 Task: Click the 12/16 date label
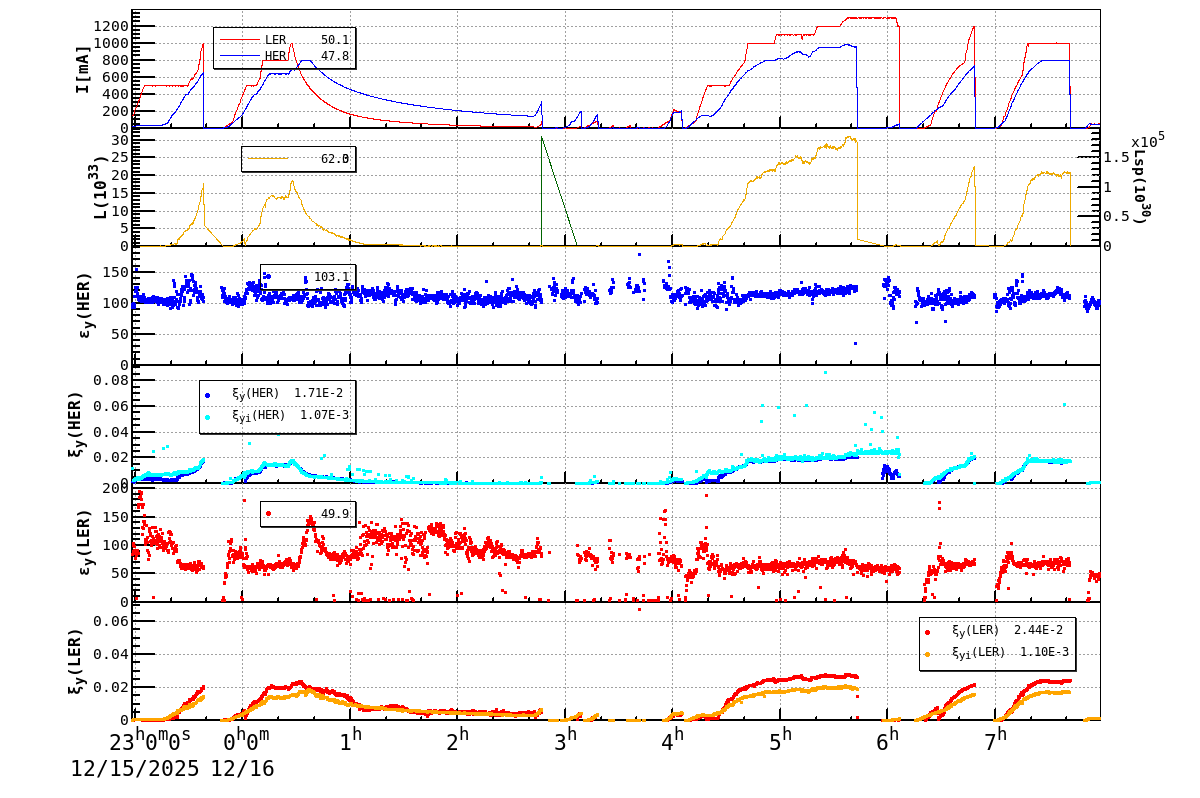pyautogui.click(x=241, y=769)
